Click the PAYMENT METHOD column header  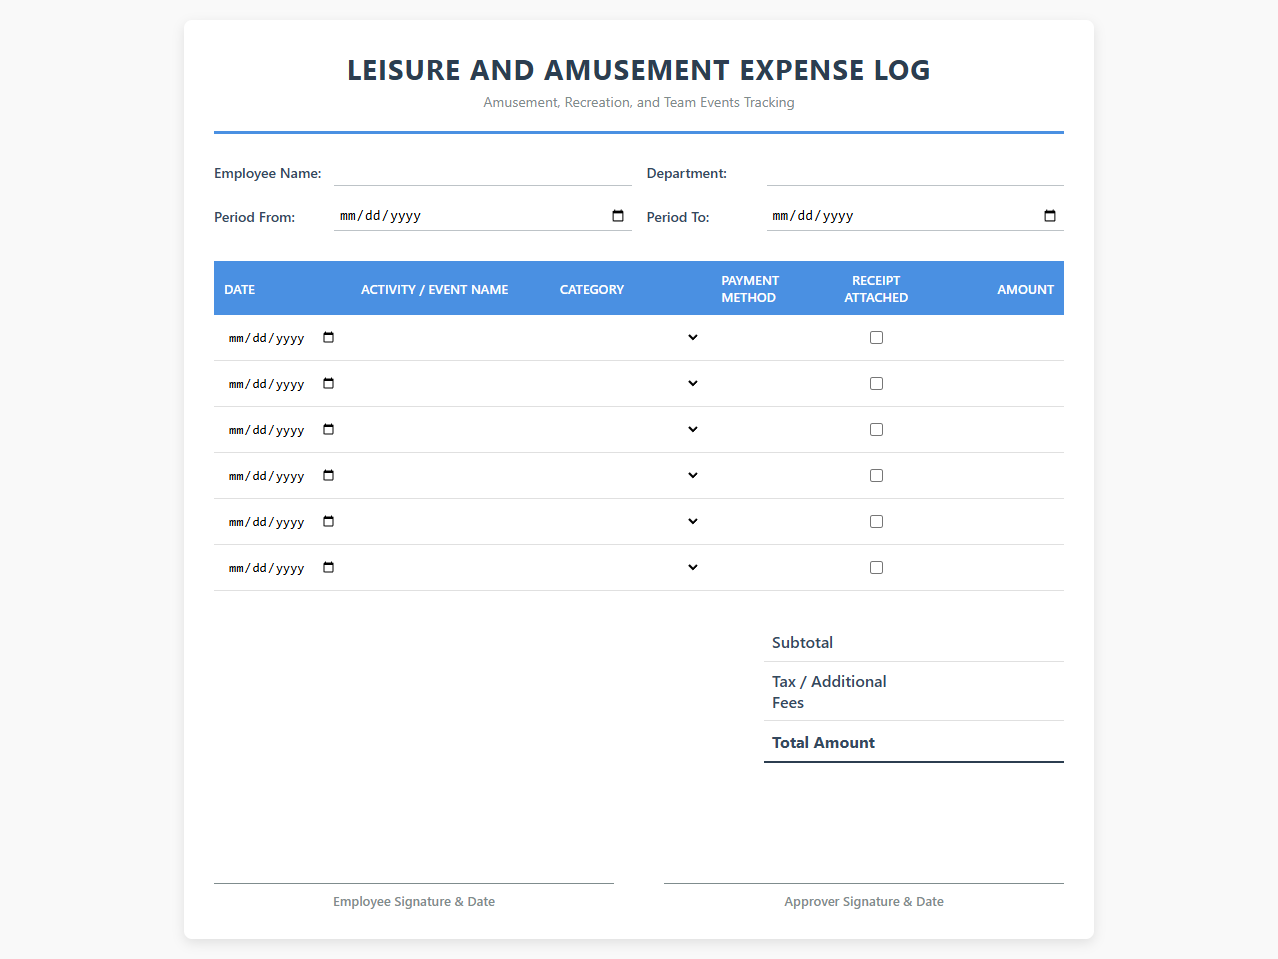[750, 289]
